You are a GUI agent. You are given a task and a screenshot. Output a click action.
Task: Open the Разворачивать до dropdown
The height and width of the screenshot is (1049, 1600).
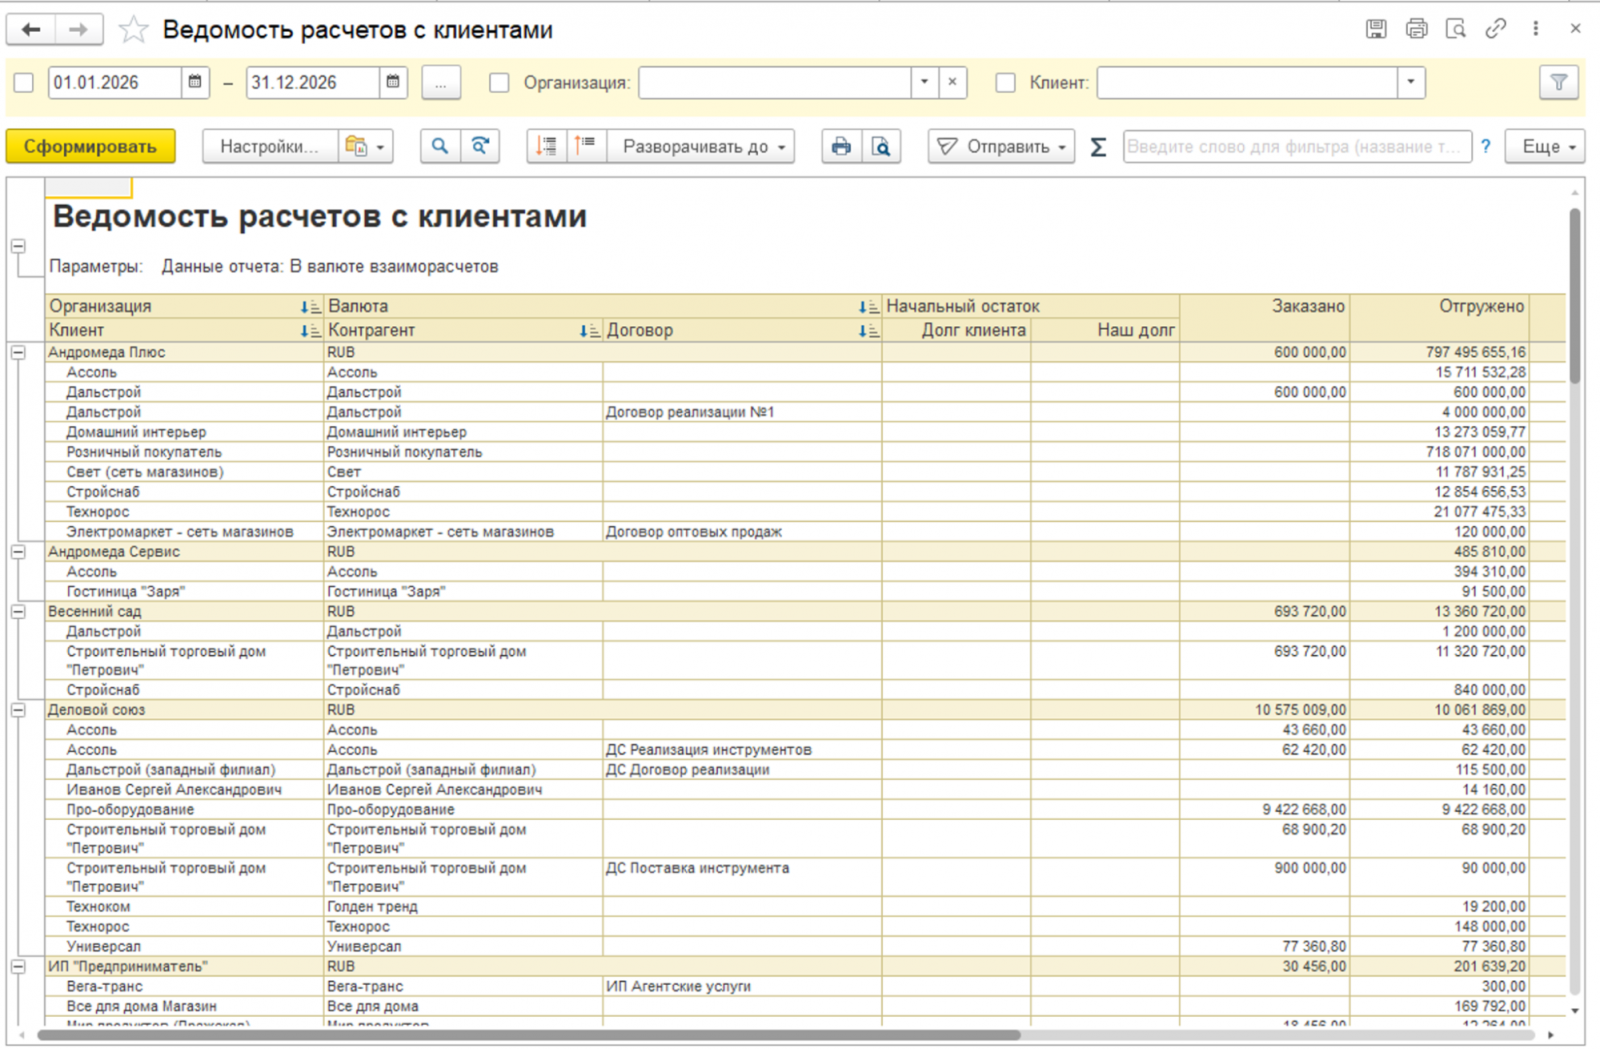[x=701, y=146]
